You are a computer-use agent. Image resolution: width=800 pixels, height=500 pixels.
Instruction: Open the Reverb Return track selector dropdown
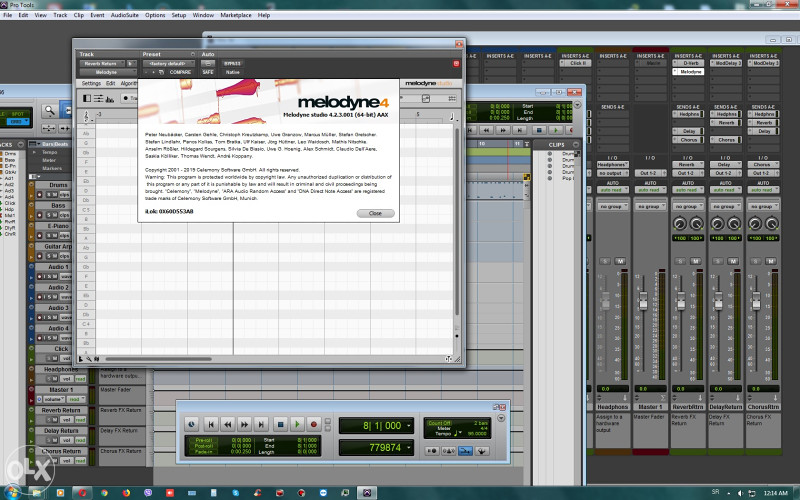coord(103,63)
